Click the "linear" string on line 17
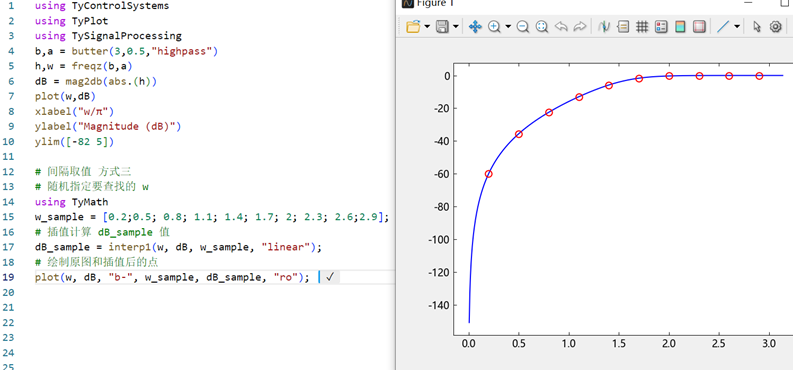Image resolution: width=793 pixels, height=370 pixels. tap(287, 247)
